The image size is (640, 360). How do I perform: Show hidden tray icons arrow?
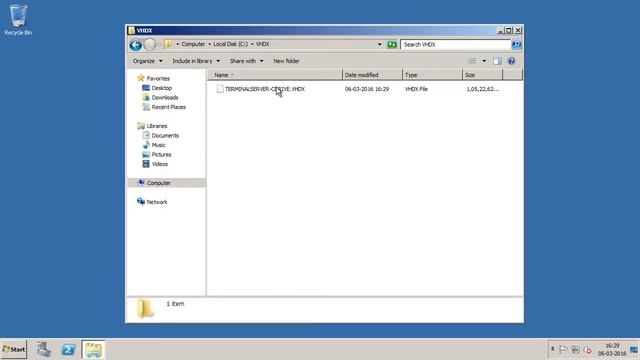point(553,349)
